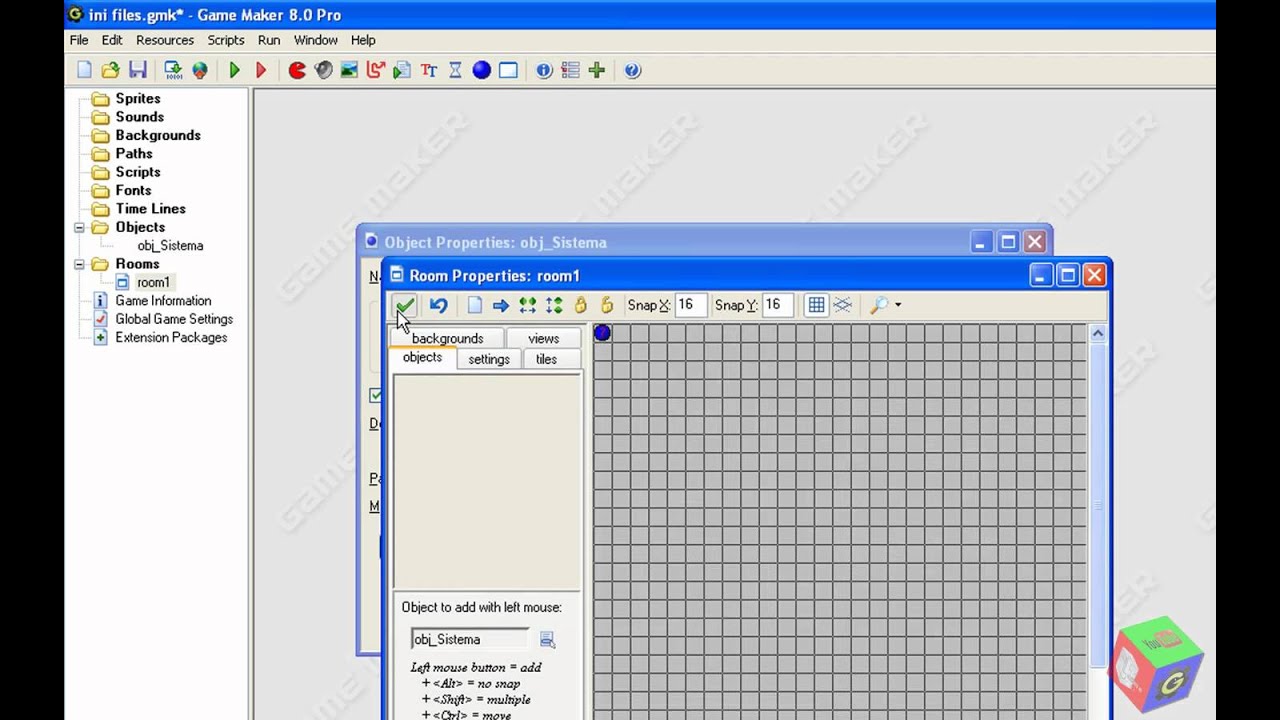
Task: Open the zoom magnifier dropdown arrow
Action: click(x=898, y=305)
